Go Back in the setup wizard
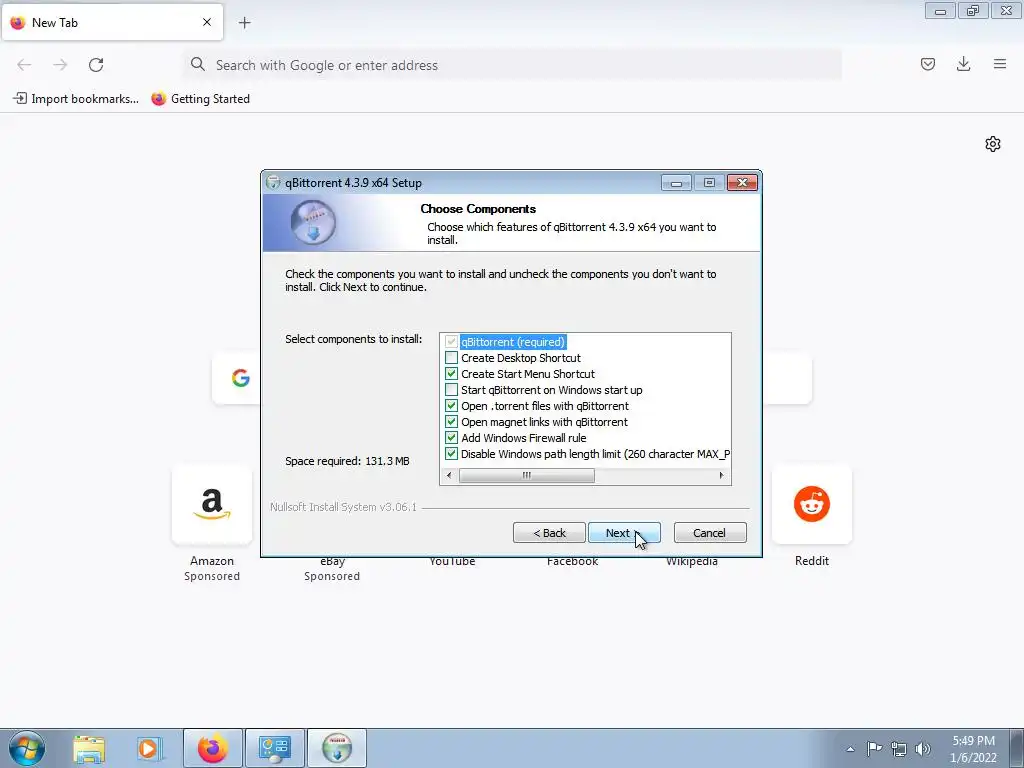The height and width of the screenshot is (768, 1024). [549, 533]
